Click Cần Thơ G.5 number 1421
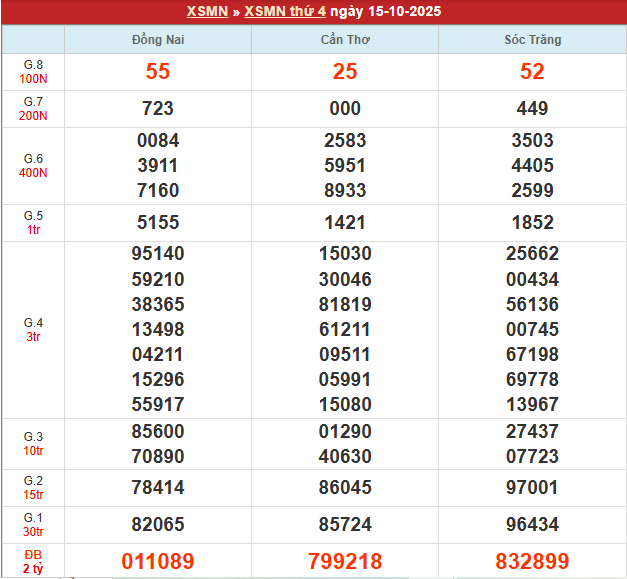The image size is (627, 579). click(345, 223)
